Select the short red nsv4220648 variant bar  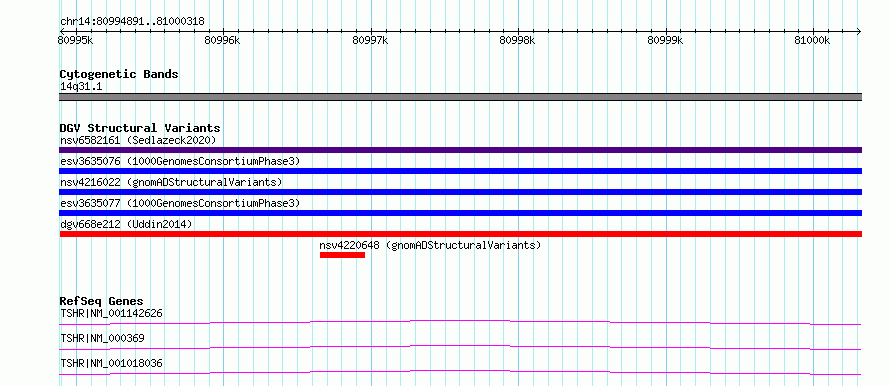pos(342,255)
